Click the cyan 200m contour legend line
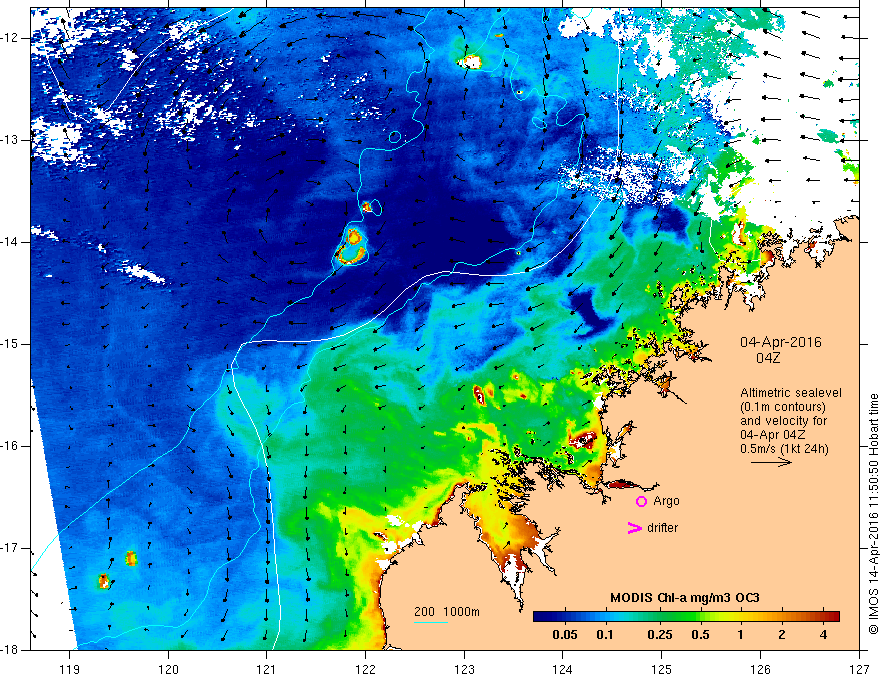The width and height of the screenshot is (880, 680). [431, 622]
